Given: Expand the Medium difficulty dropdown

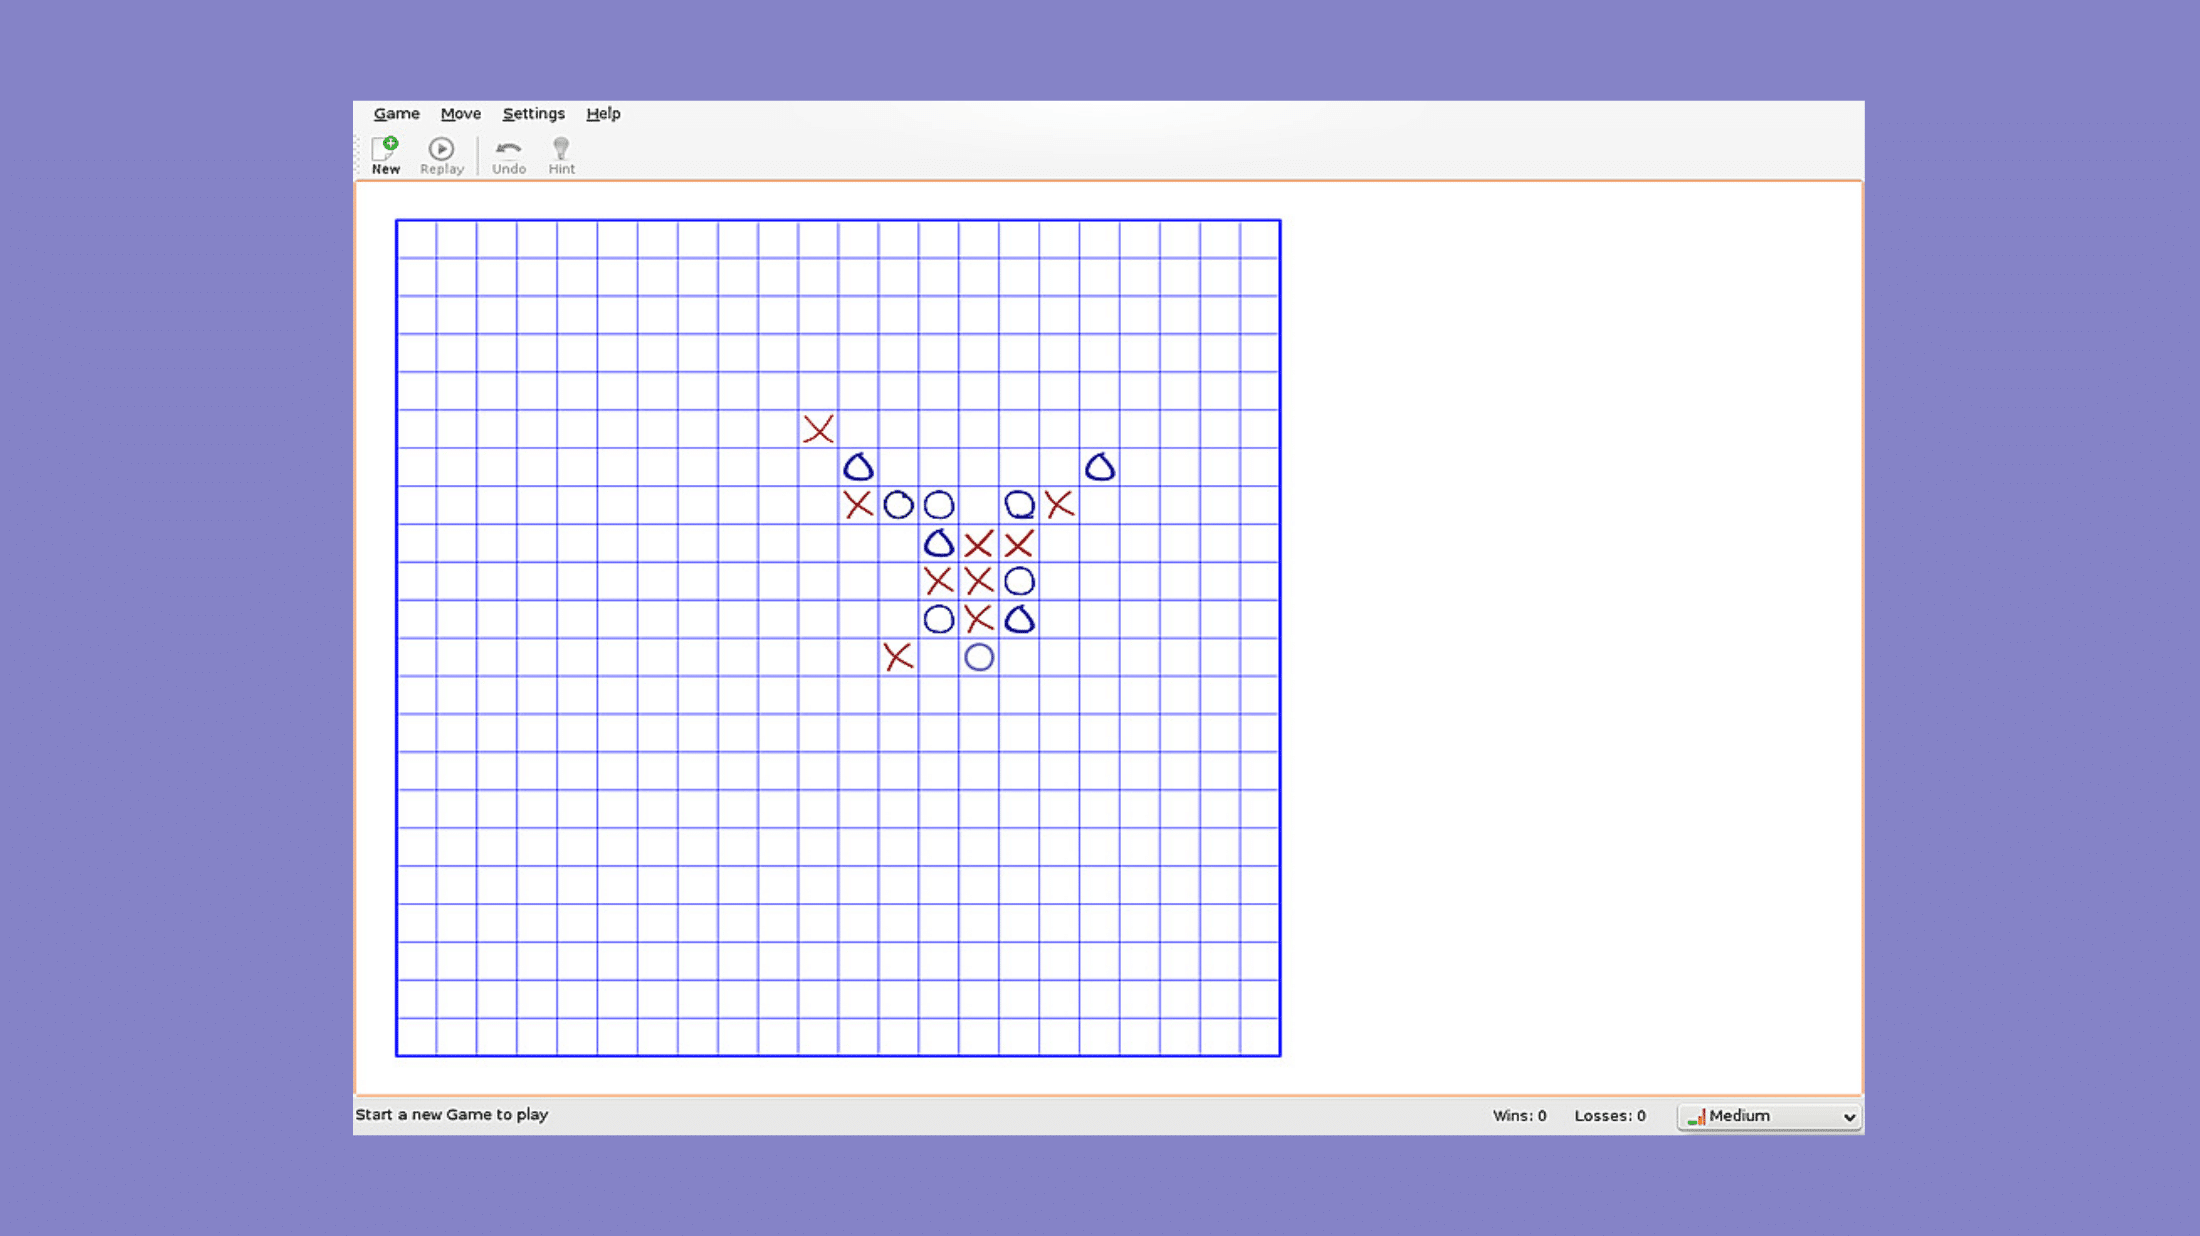Looking at the screenshot, I should 1769,1116.
